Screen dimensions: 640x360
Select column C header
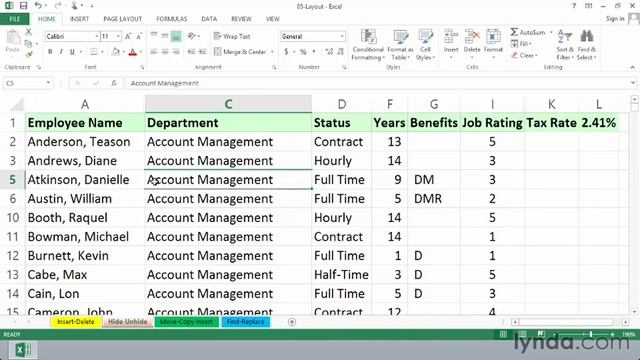(x=228, y=104)
